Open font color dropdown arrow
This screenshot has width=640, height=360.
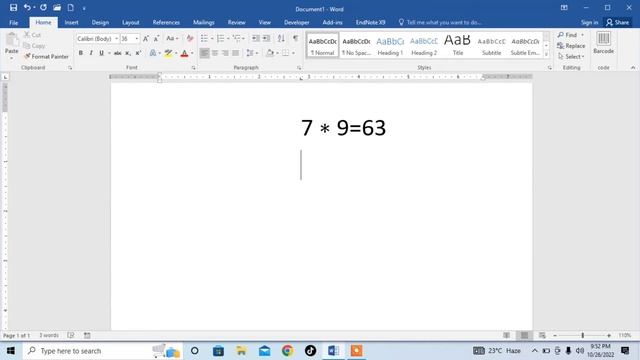point(192,53)
